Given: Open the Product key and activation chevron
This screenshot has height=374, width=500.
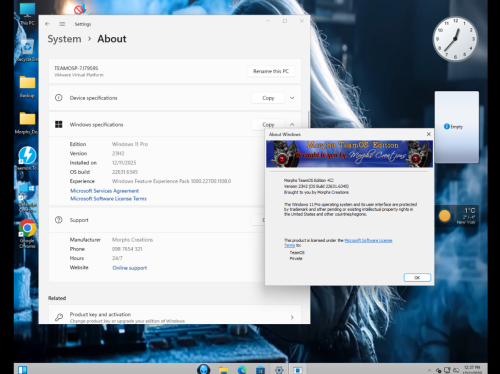Looking at the screenshot, I should click(292, 317).
